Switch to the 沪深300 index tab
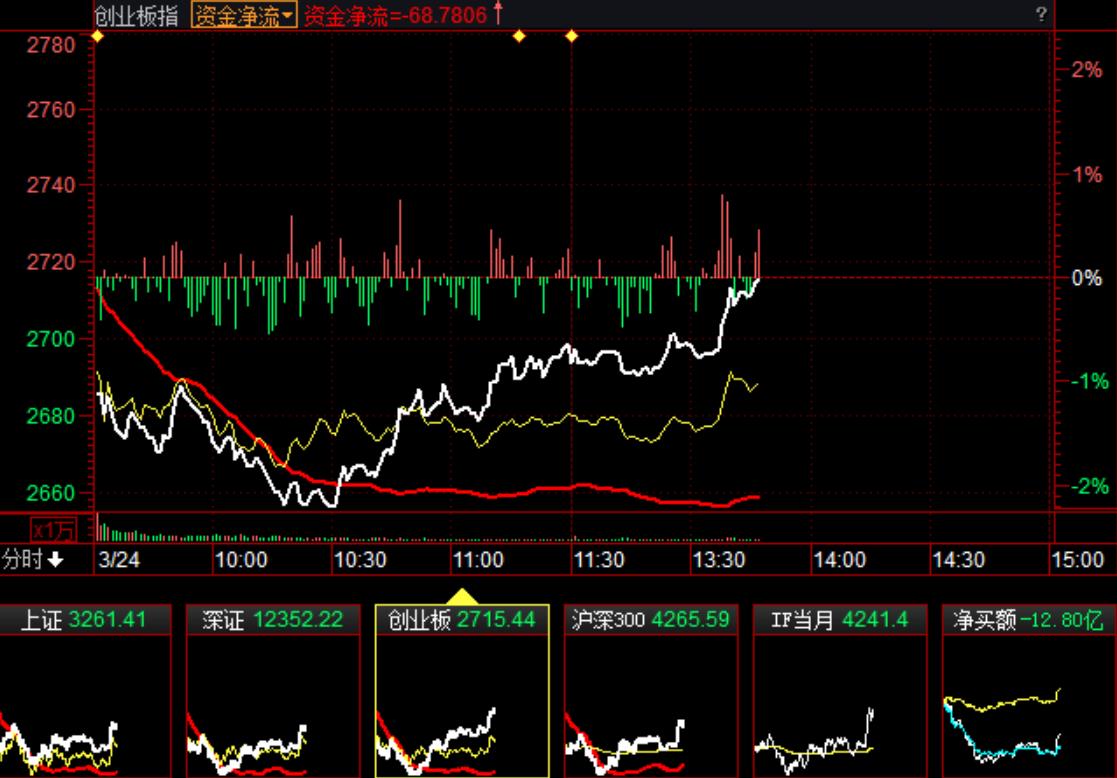Viewport: 1117px width, 778px height. point(650,620)
